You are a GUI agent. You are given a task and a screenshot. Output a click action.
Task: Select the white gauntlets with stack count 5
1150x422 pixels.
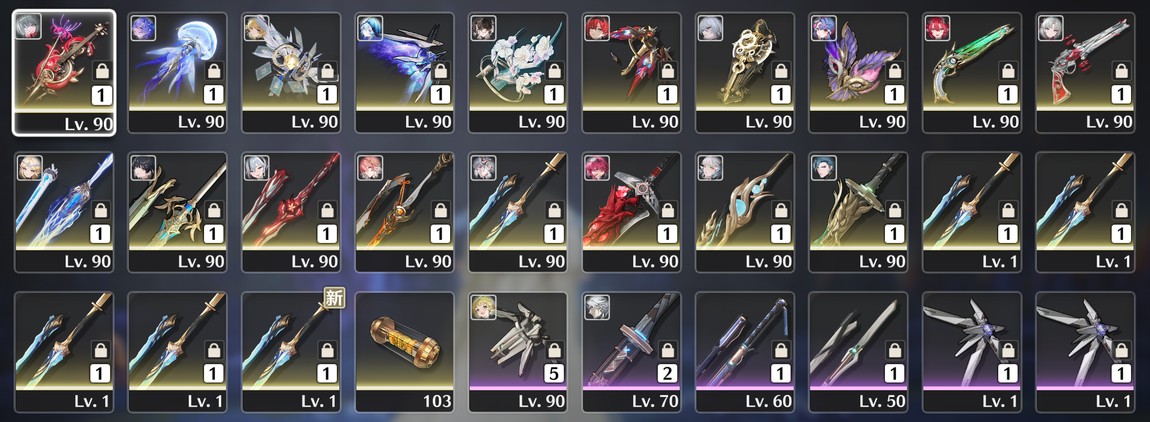(x=518, y=352)
